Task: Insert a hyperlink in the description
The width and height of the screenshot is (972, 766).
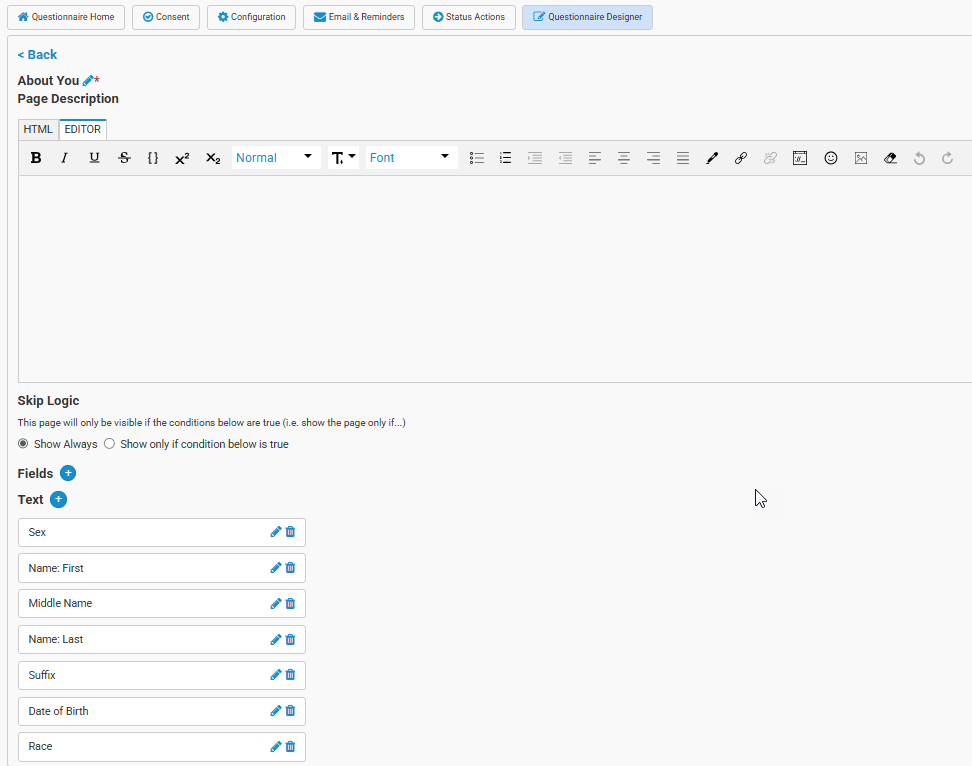Action: 741,158
